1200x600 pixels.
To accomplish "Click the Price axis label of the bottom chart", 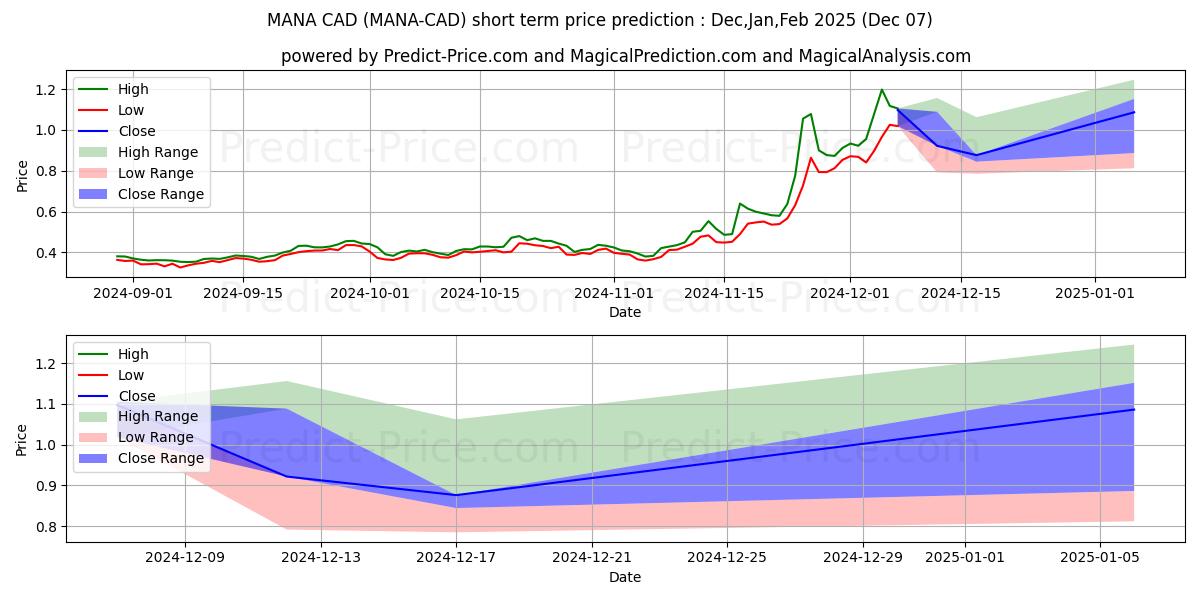I will 22,439.
